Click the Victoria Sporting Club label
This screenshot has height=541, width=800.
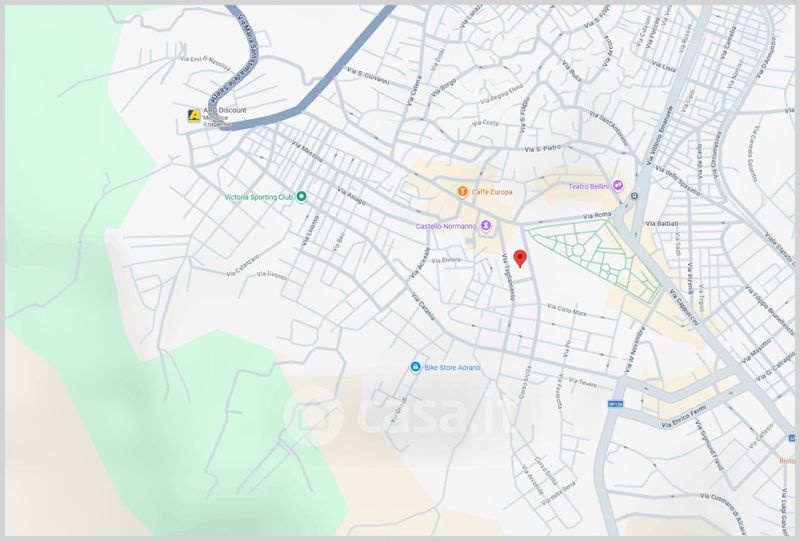(258, 197)
